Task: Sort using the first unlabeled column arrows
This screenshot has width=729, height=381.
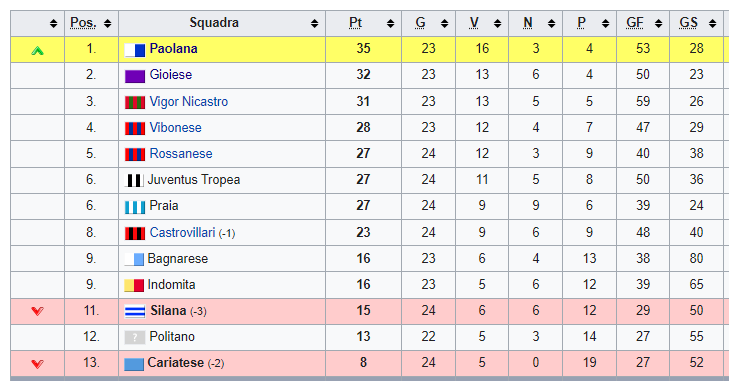Action: click(x=53, y=23)
